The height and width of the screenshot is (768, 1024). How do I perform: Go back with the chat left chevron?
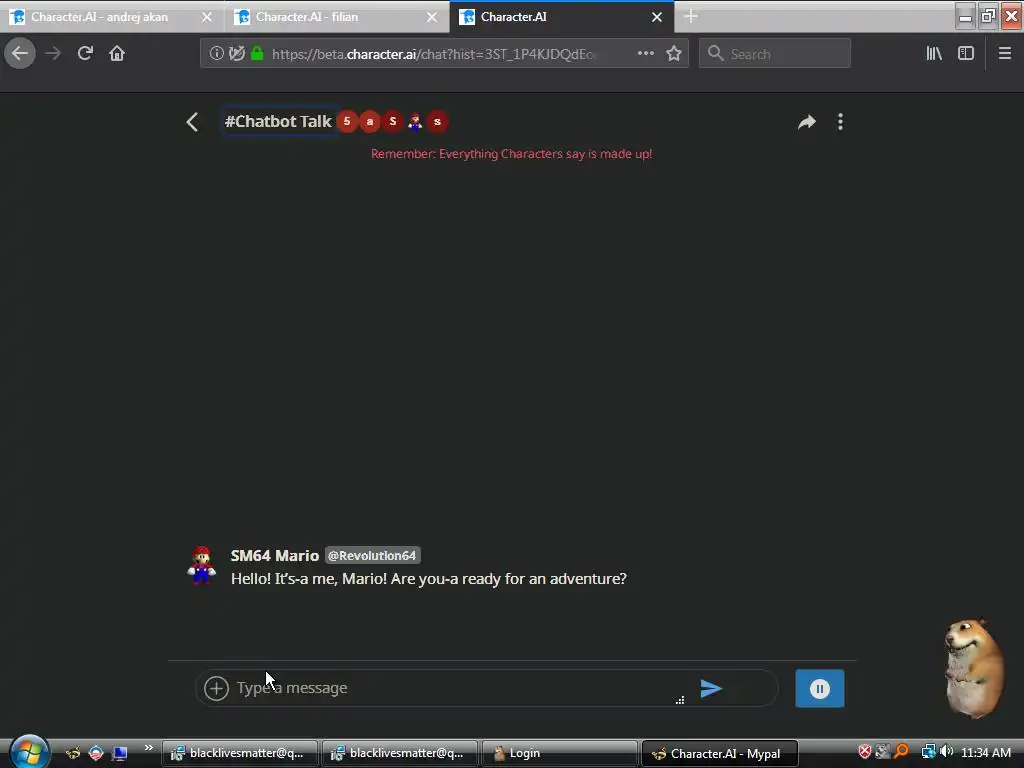pyautogui.click(x=192, y=122)
